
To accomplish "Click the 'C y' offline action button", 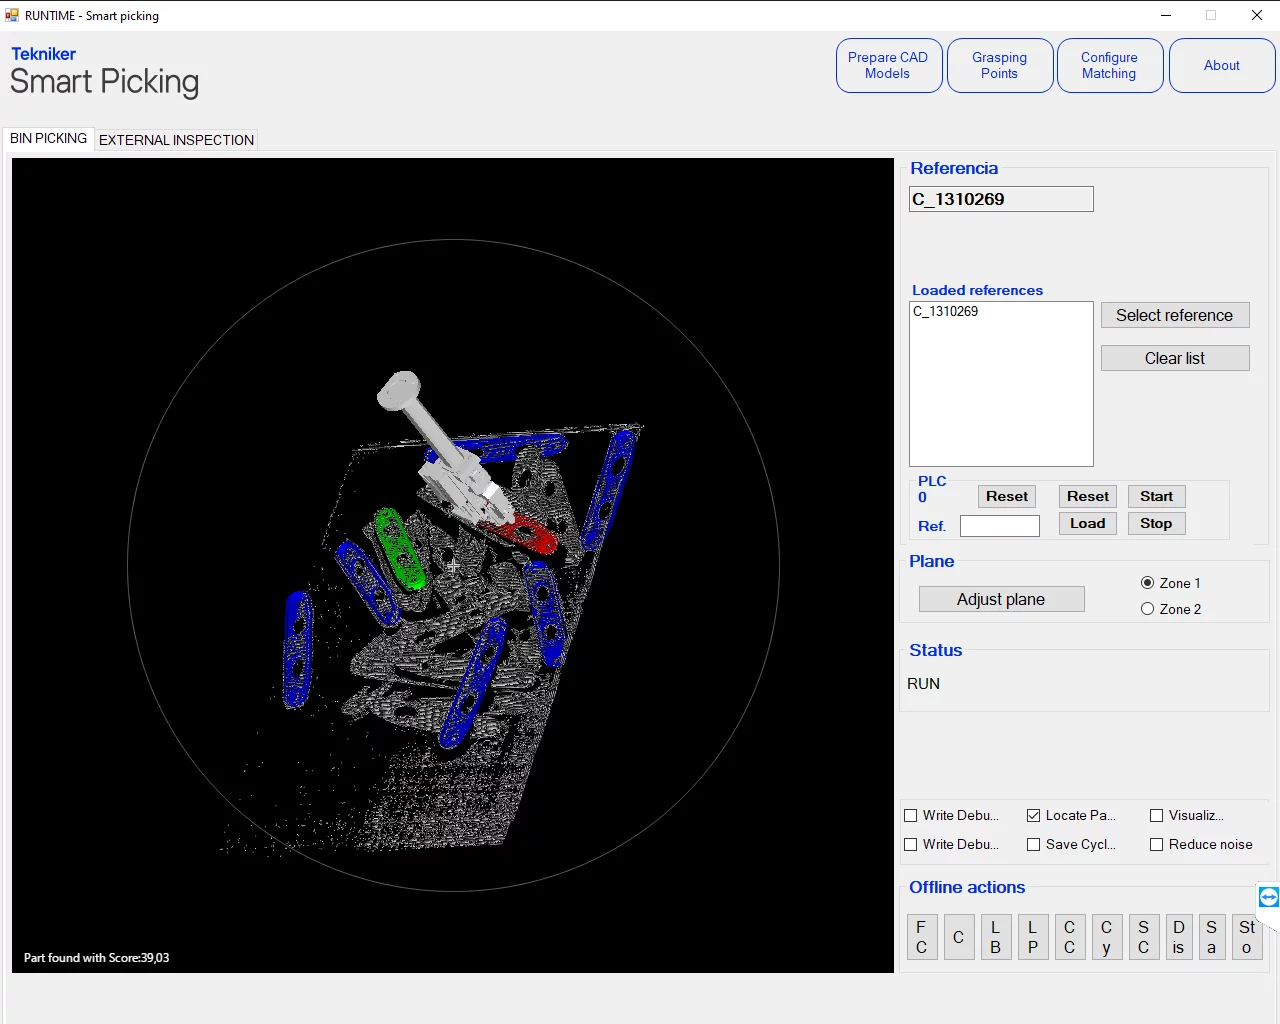I will click(x=1106, y=937).
